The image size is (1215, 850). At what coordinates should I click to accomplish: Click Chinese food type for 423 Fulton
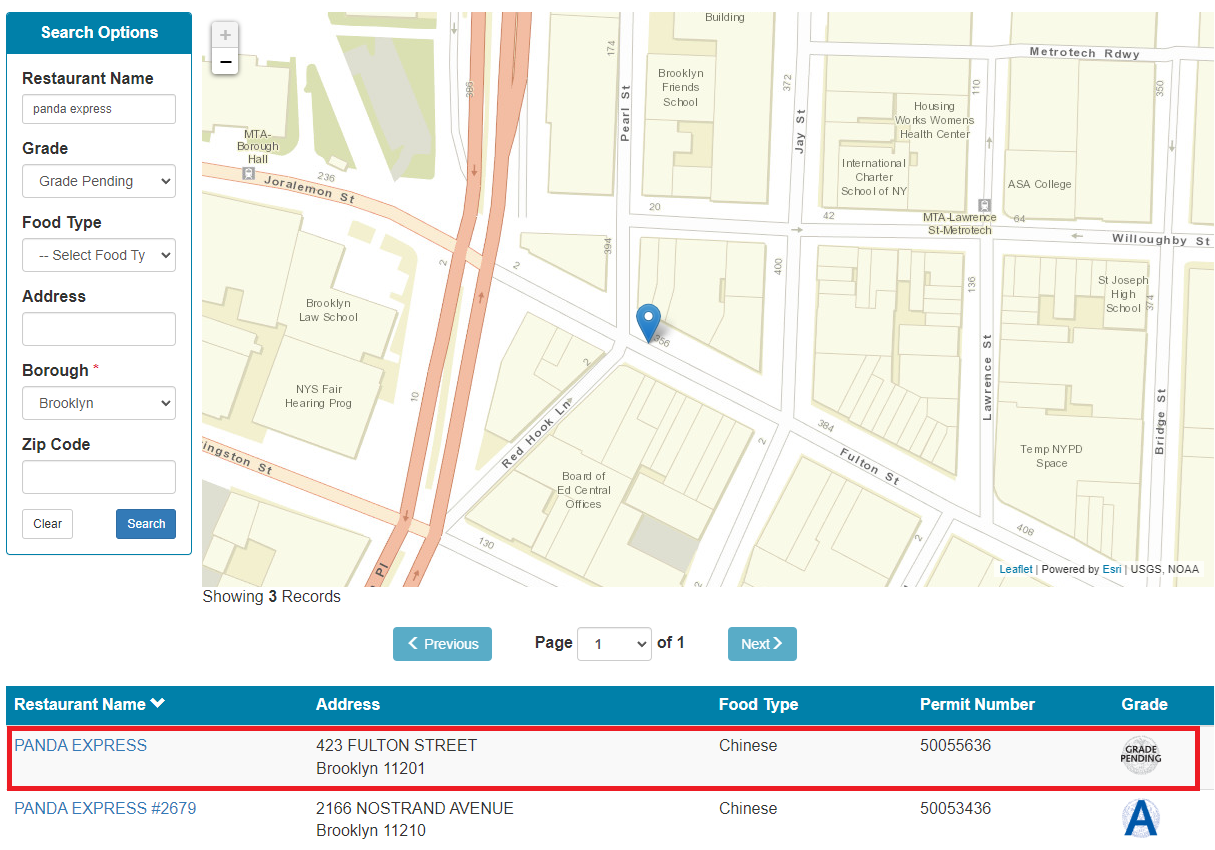[748, 745]
